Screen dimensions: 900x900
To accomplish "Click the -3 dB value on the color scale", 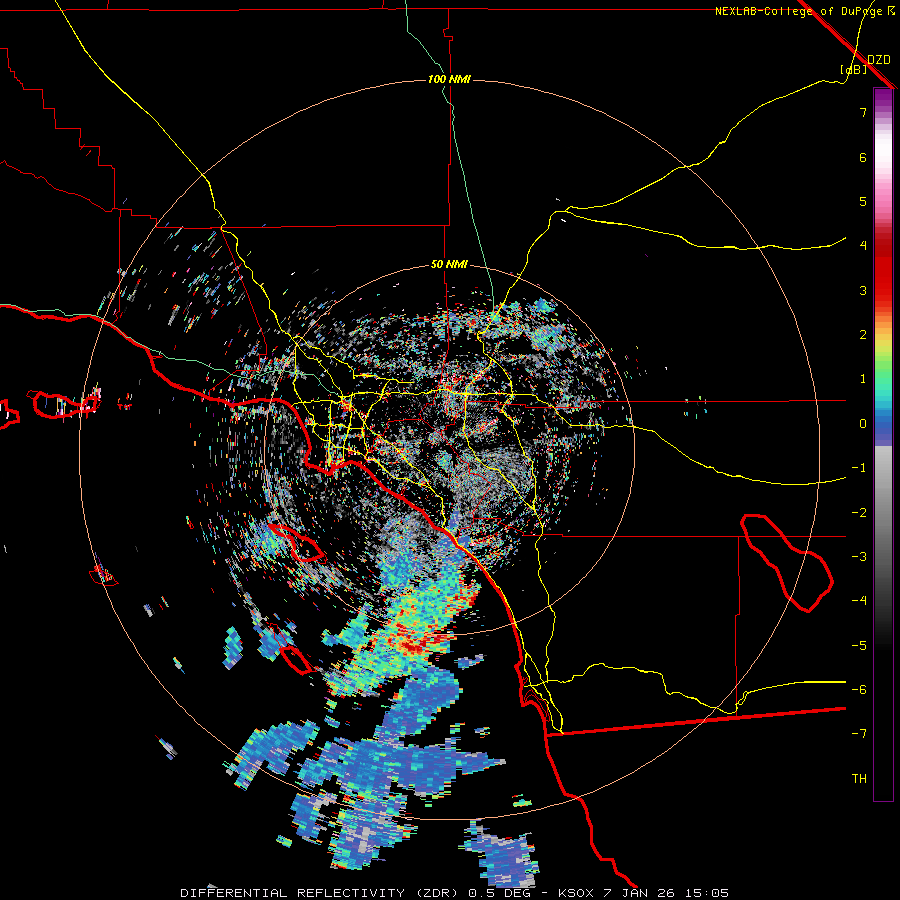I will pos(859,557).
